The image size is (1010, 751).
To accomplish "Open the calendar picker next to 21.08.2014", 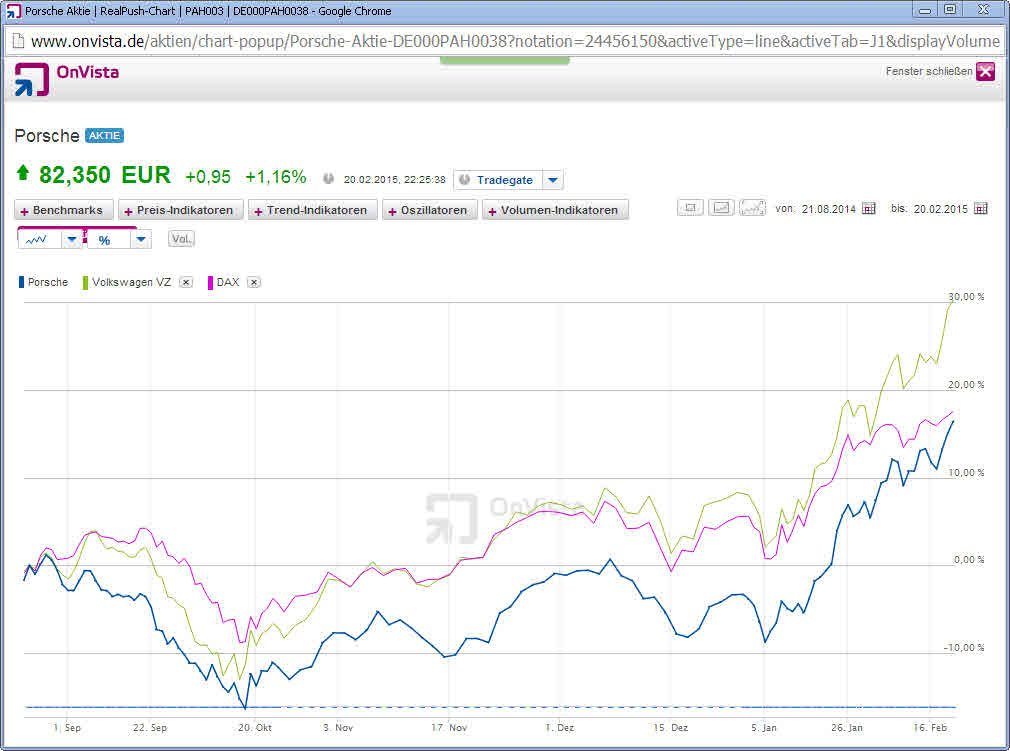I will pos(866,208).
